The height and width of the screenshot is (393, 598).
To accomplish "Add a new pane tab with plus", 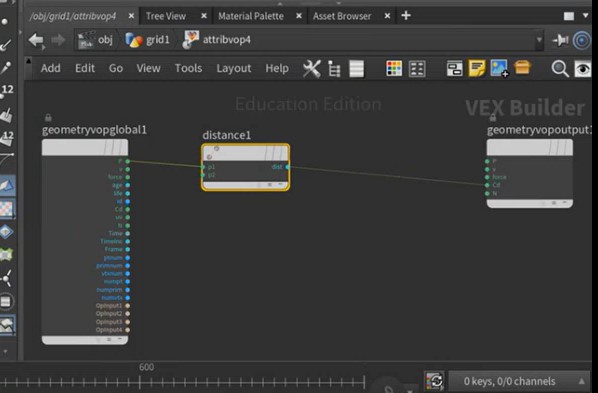I will (406, 16).
